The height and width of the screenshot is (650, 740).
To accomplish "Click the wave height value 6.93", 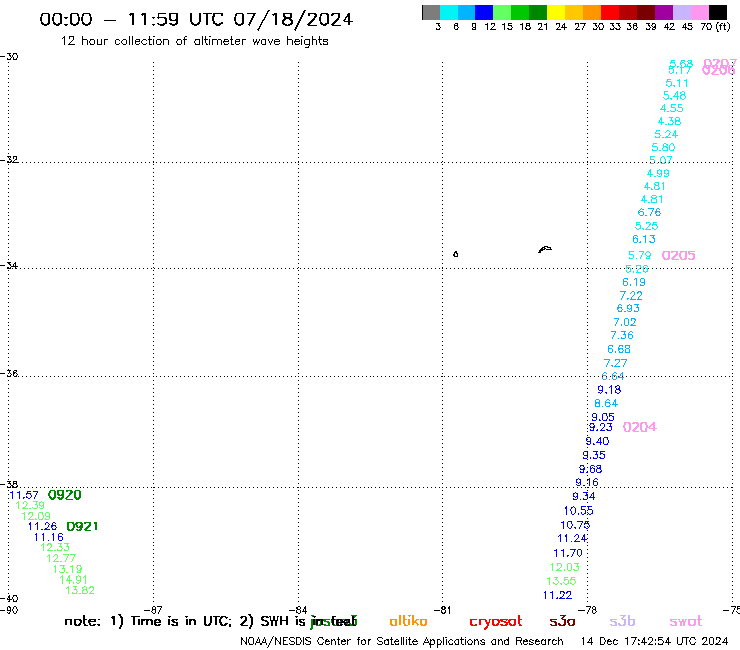I will pyautogui.click(x=628, y=308).
